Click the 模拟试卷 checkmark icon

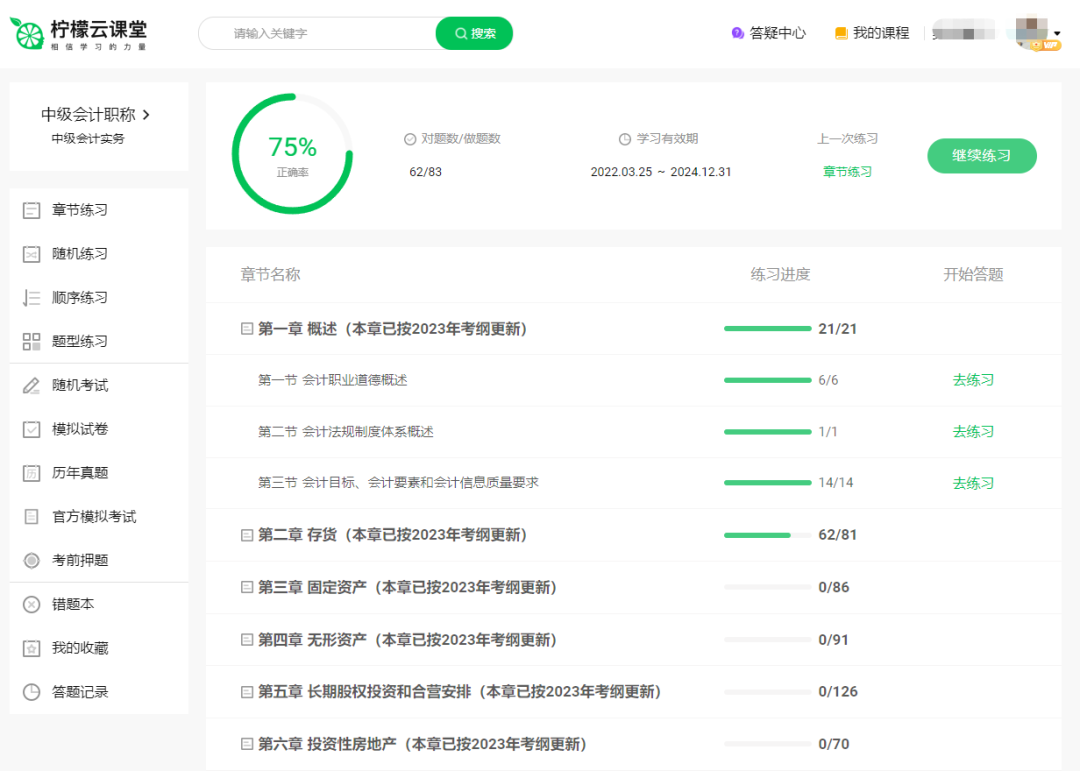pos(32,429)
